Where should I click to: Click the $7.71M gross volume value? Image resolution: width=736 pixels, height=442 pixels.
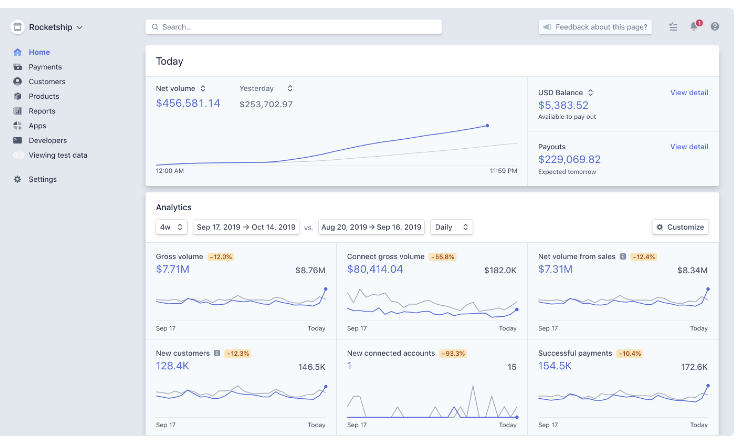173,269
